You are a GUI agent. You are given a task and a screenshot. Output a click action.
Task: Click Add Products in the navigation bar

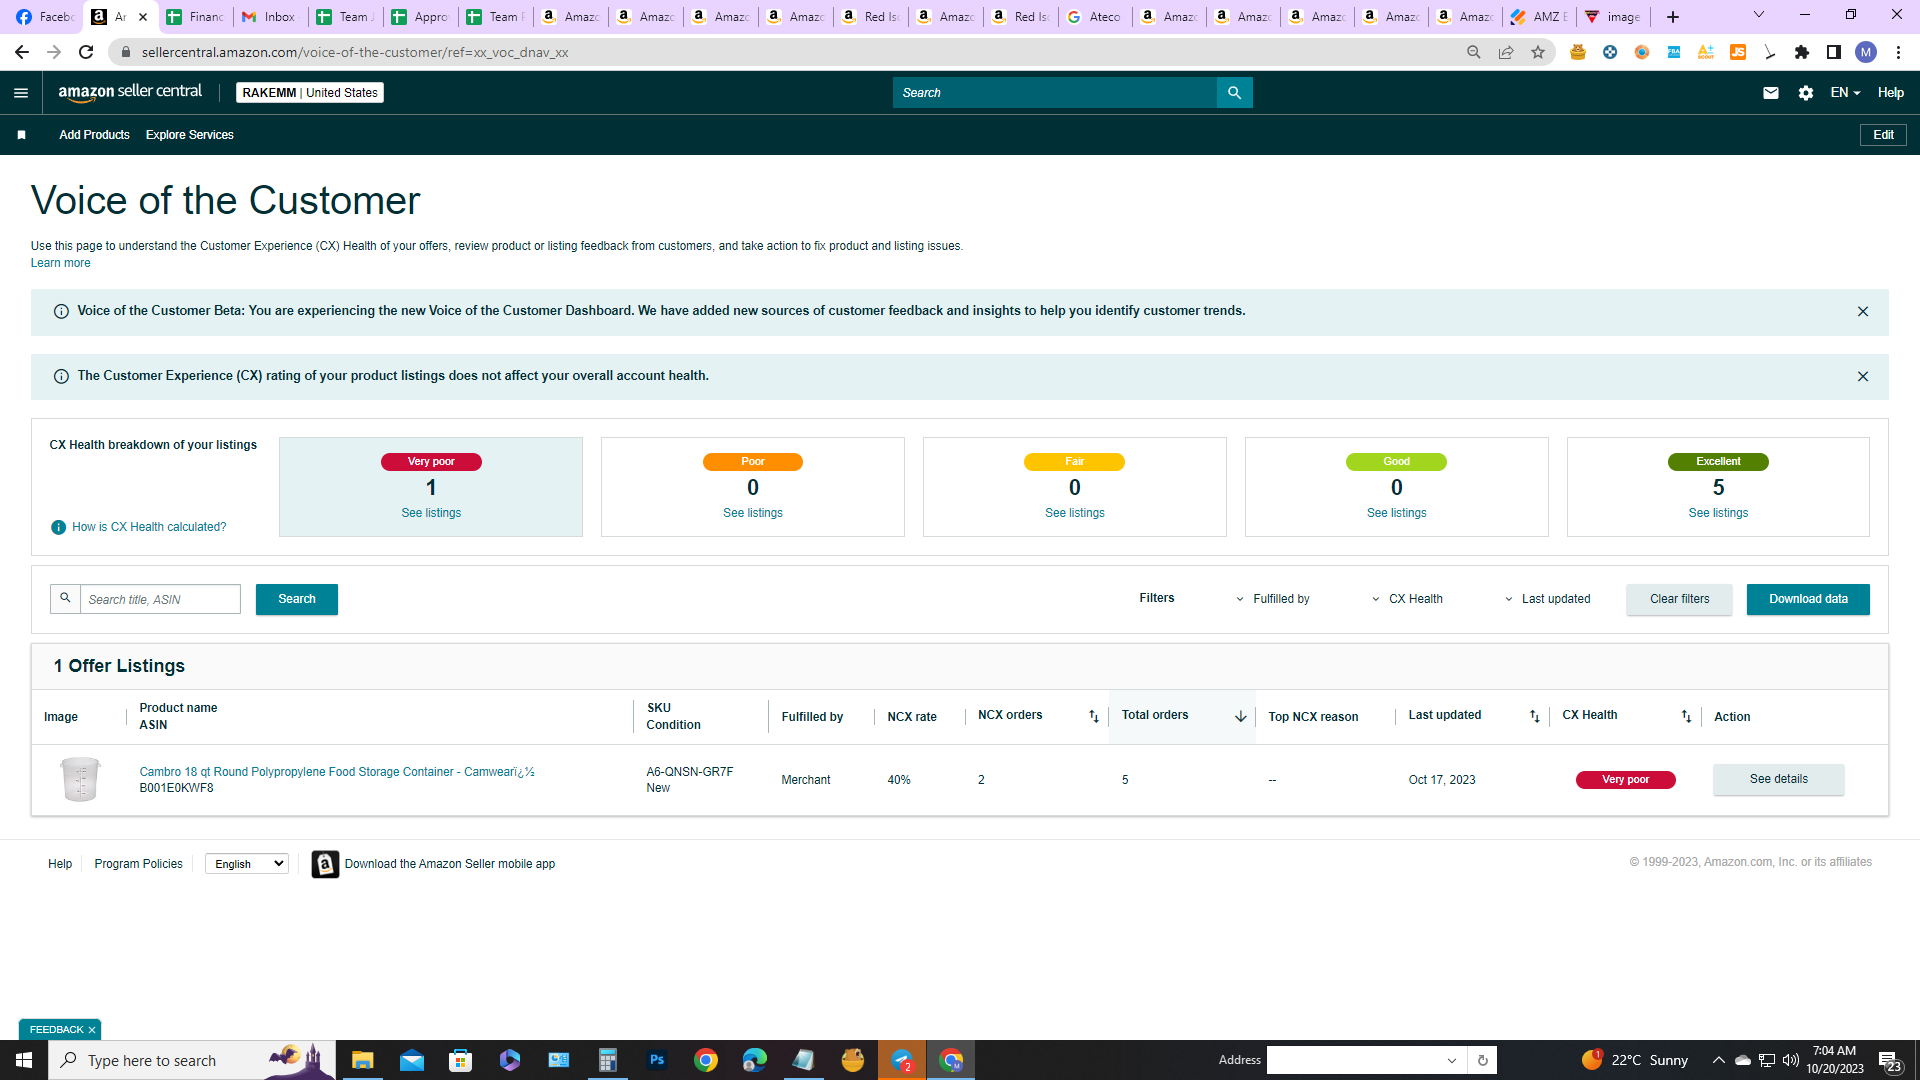[94, 135]
